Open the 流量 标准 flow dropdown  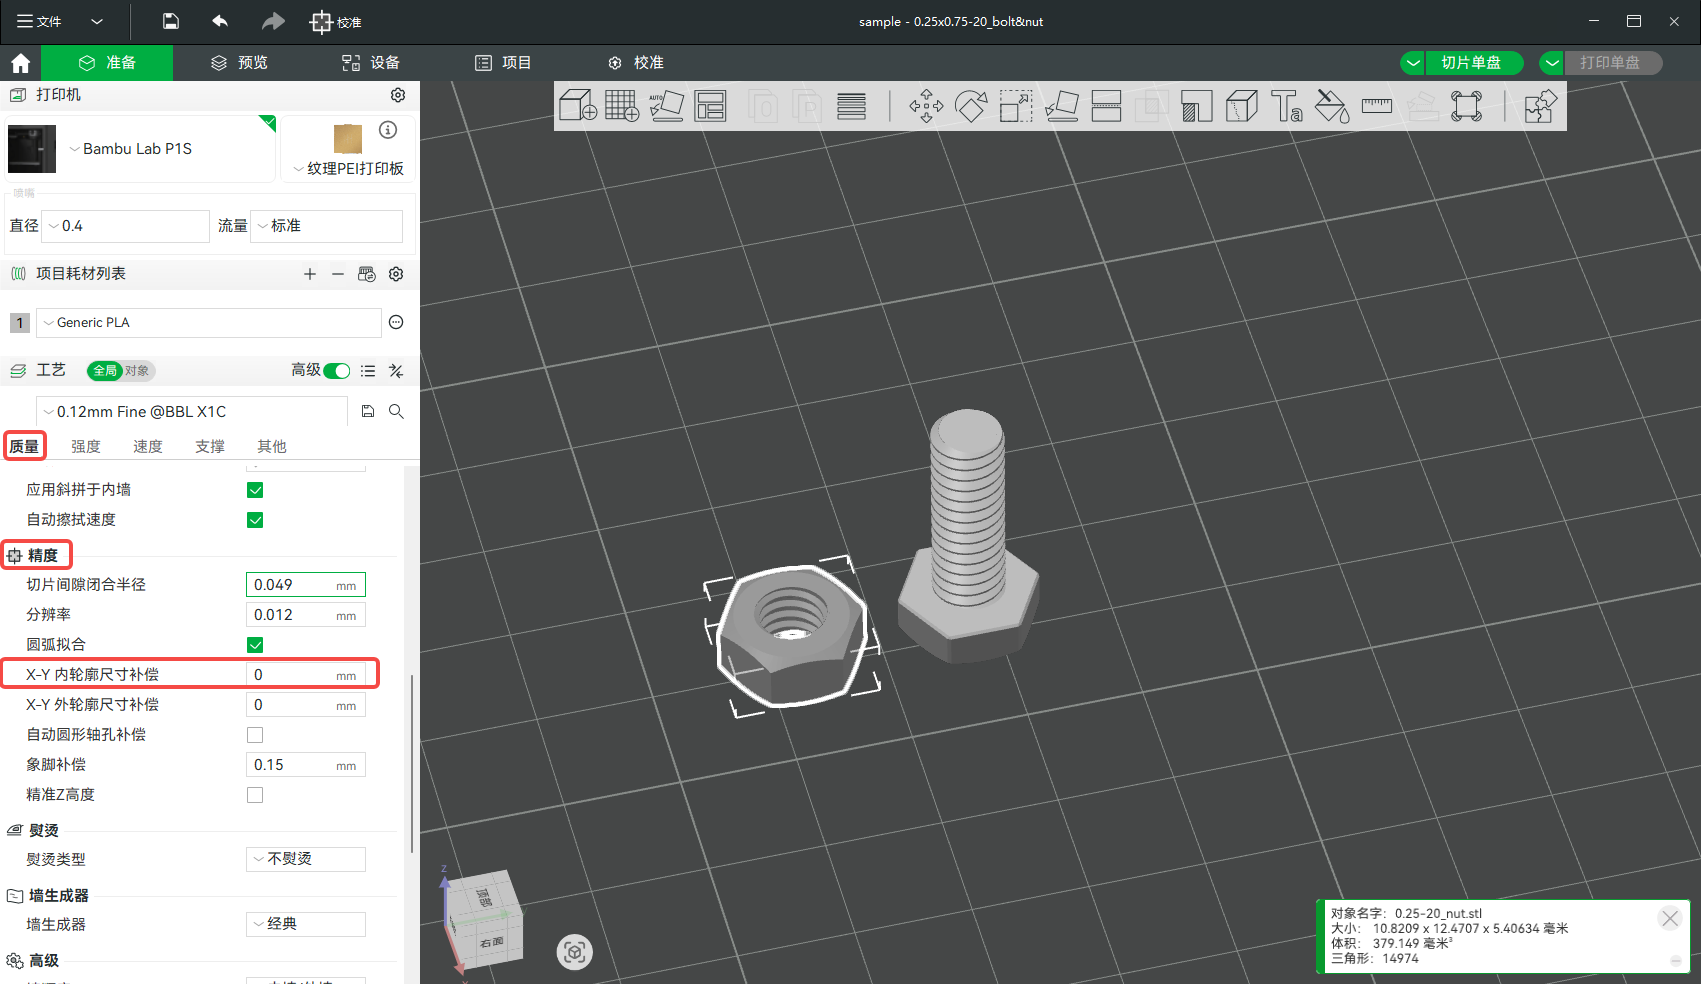326,226
